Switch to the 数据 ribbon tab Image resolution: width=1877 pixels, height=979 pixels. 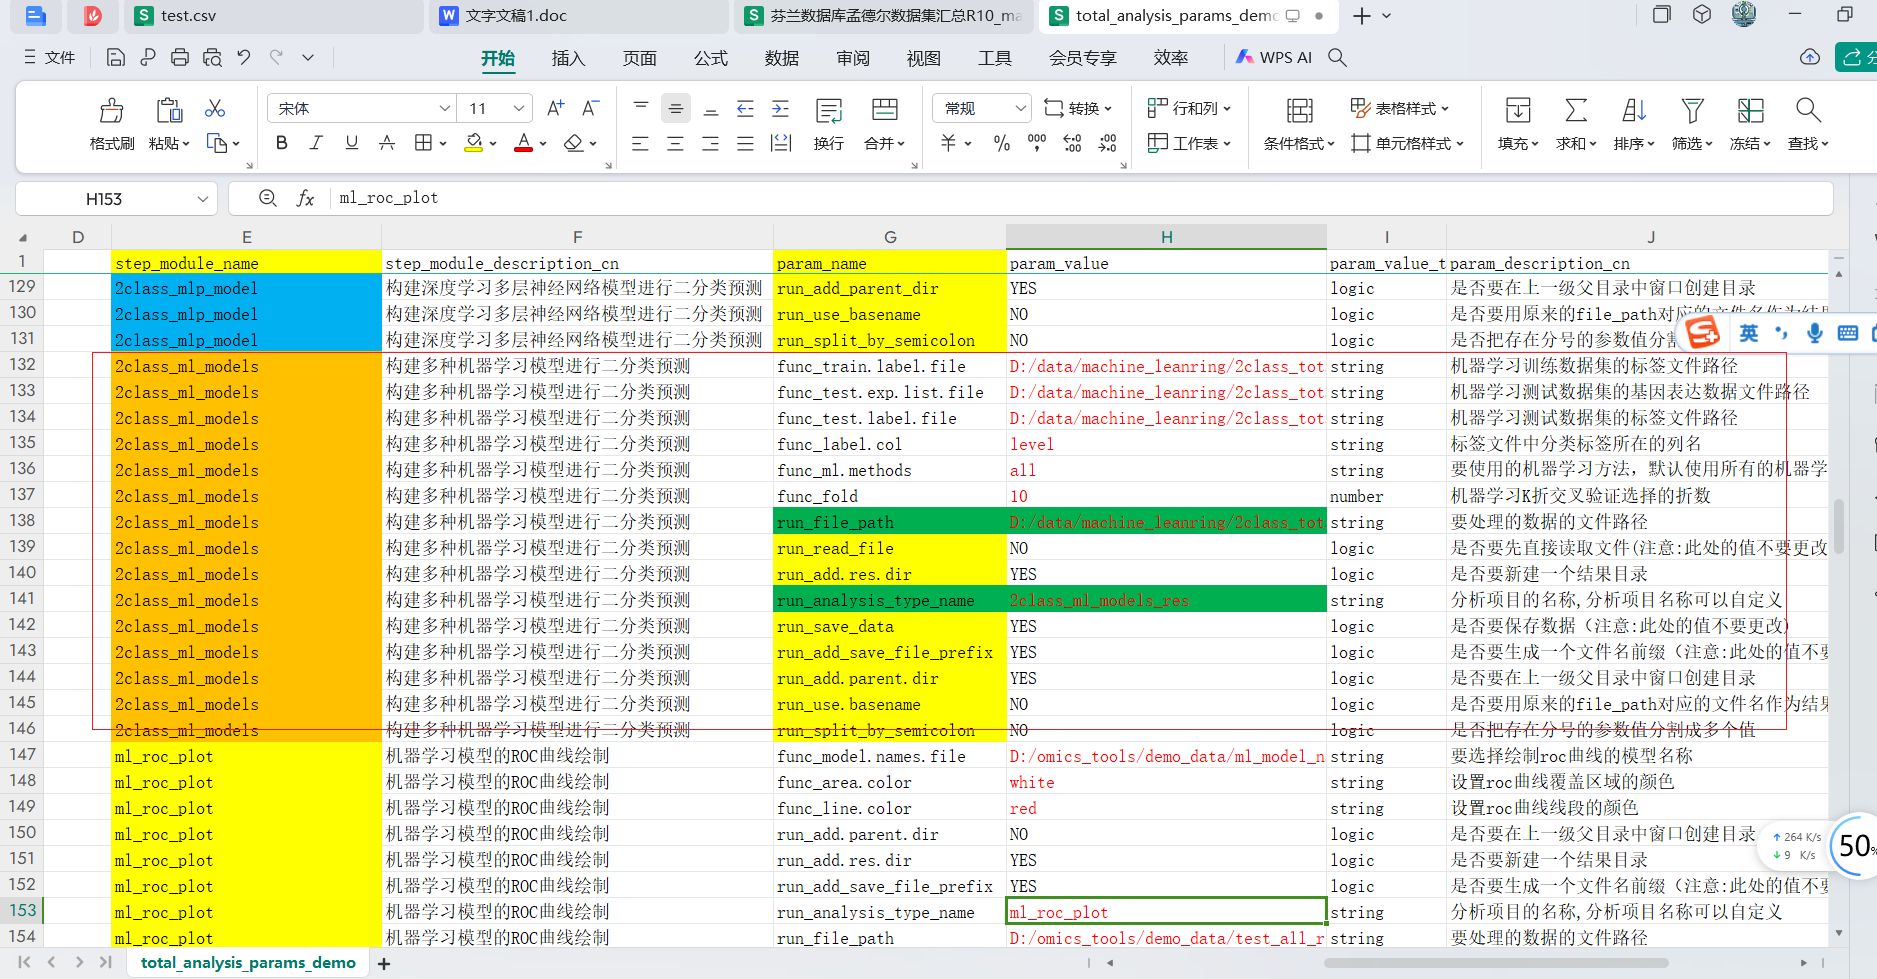point(781,58)
